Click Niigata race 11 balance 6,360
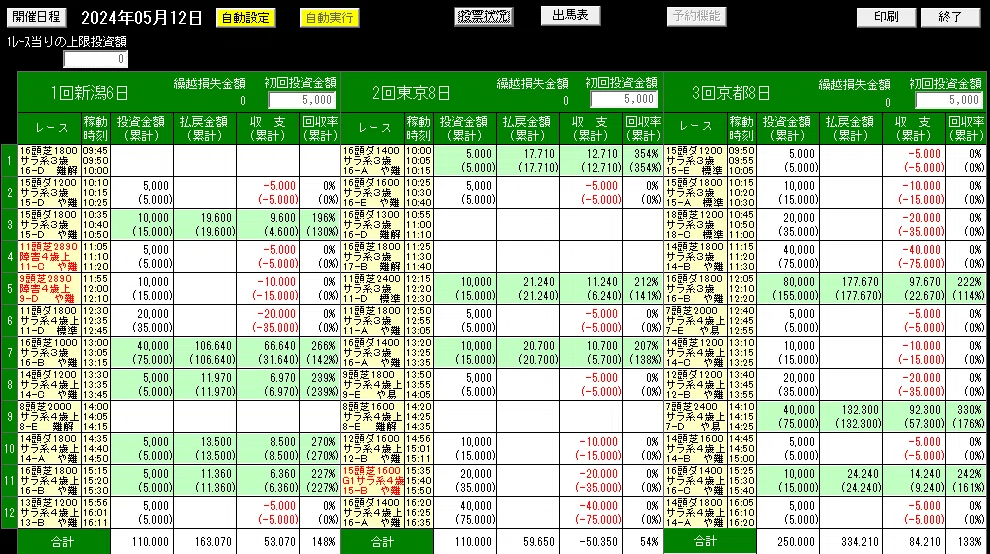The width and height of the screenshot is (990, 554). [x=282, y=474]
